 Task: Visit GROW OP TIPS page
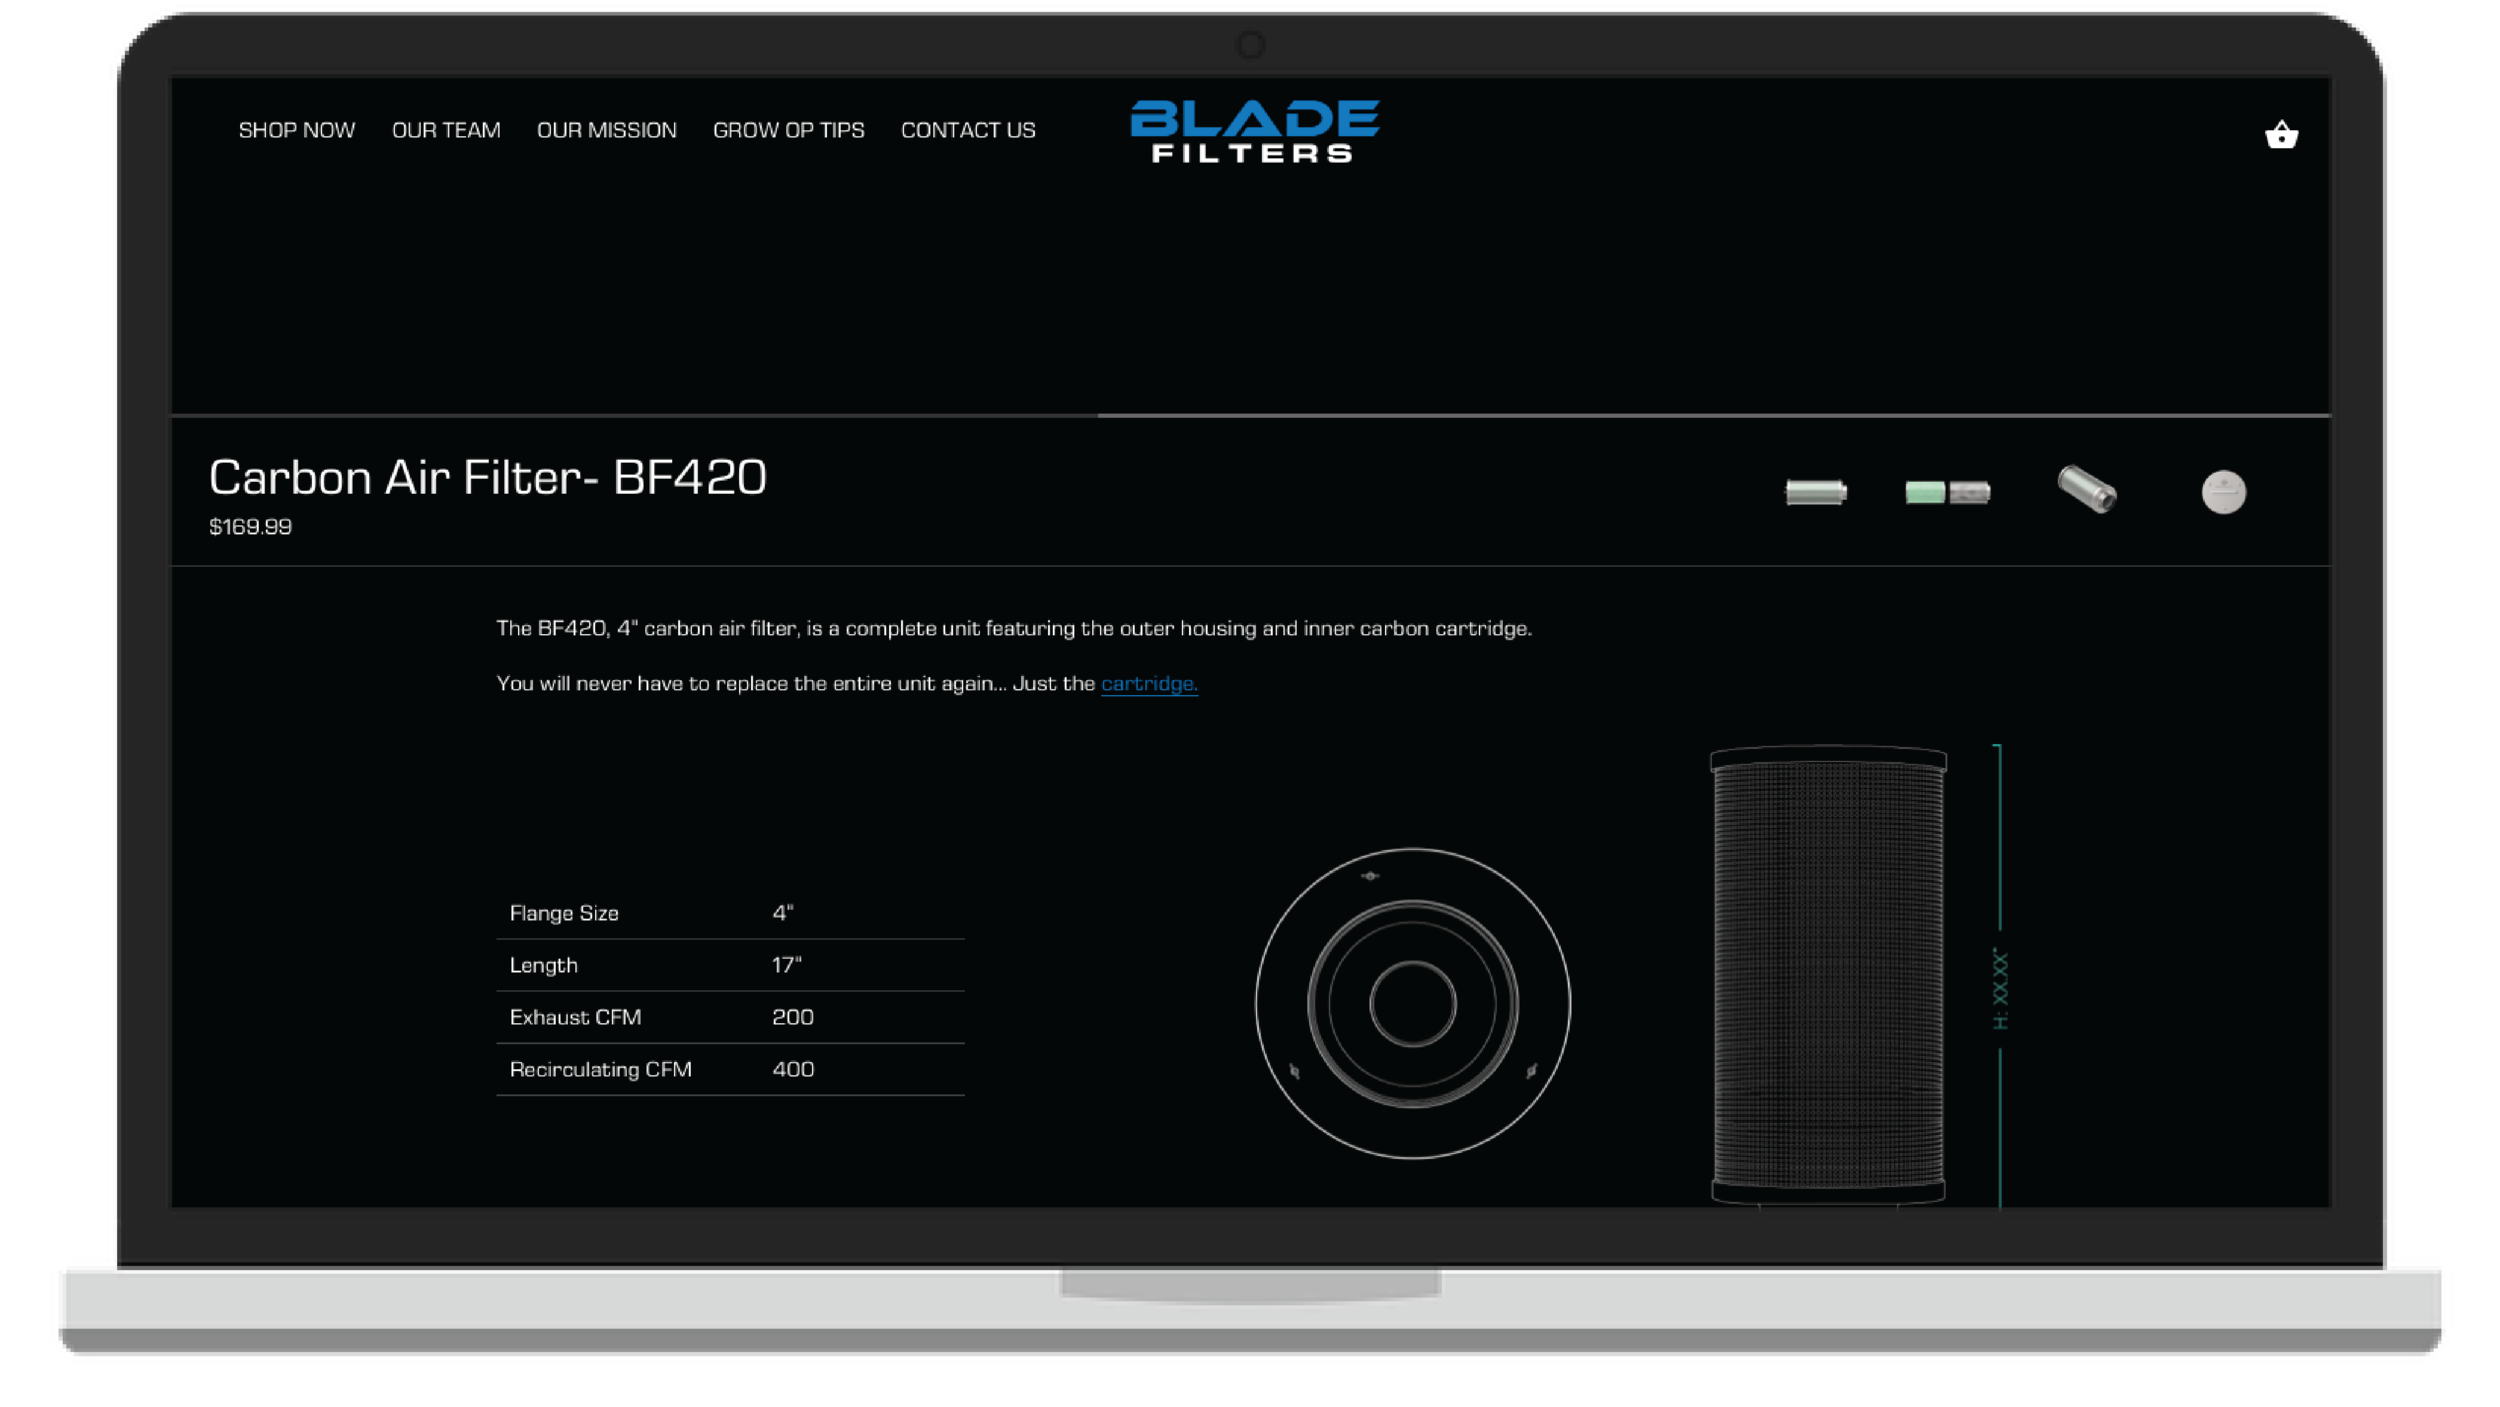[x=789, y=130]
